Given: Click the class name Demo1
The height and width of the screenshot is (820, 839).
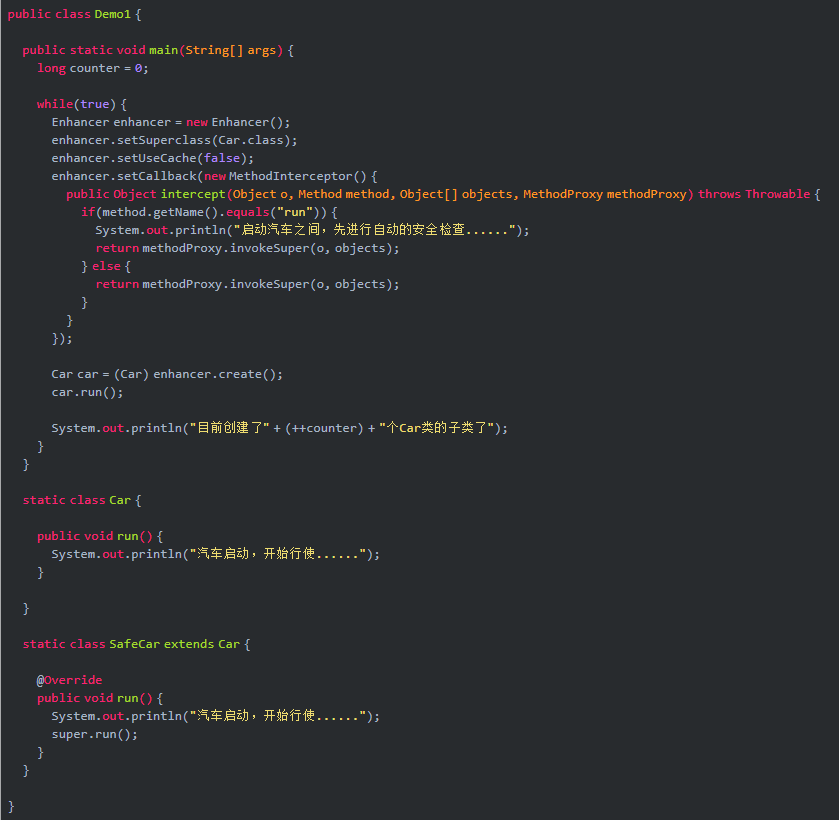Looking at the screenshot, I should point(112,14).
